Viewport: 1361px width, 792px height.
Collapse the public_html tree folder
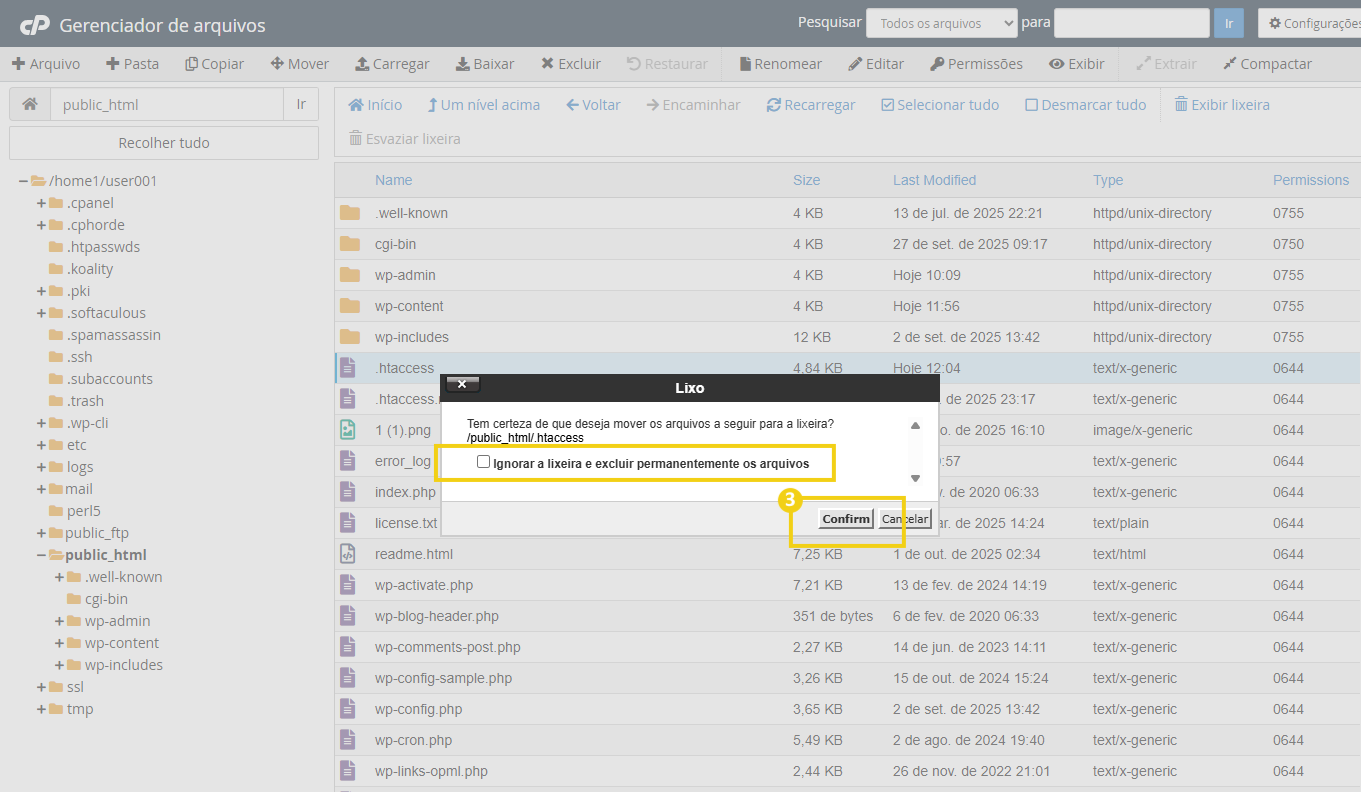pyautogui.click(x=42, y=555)
